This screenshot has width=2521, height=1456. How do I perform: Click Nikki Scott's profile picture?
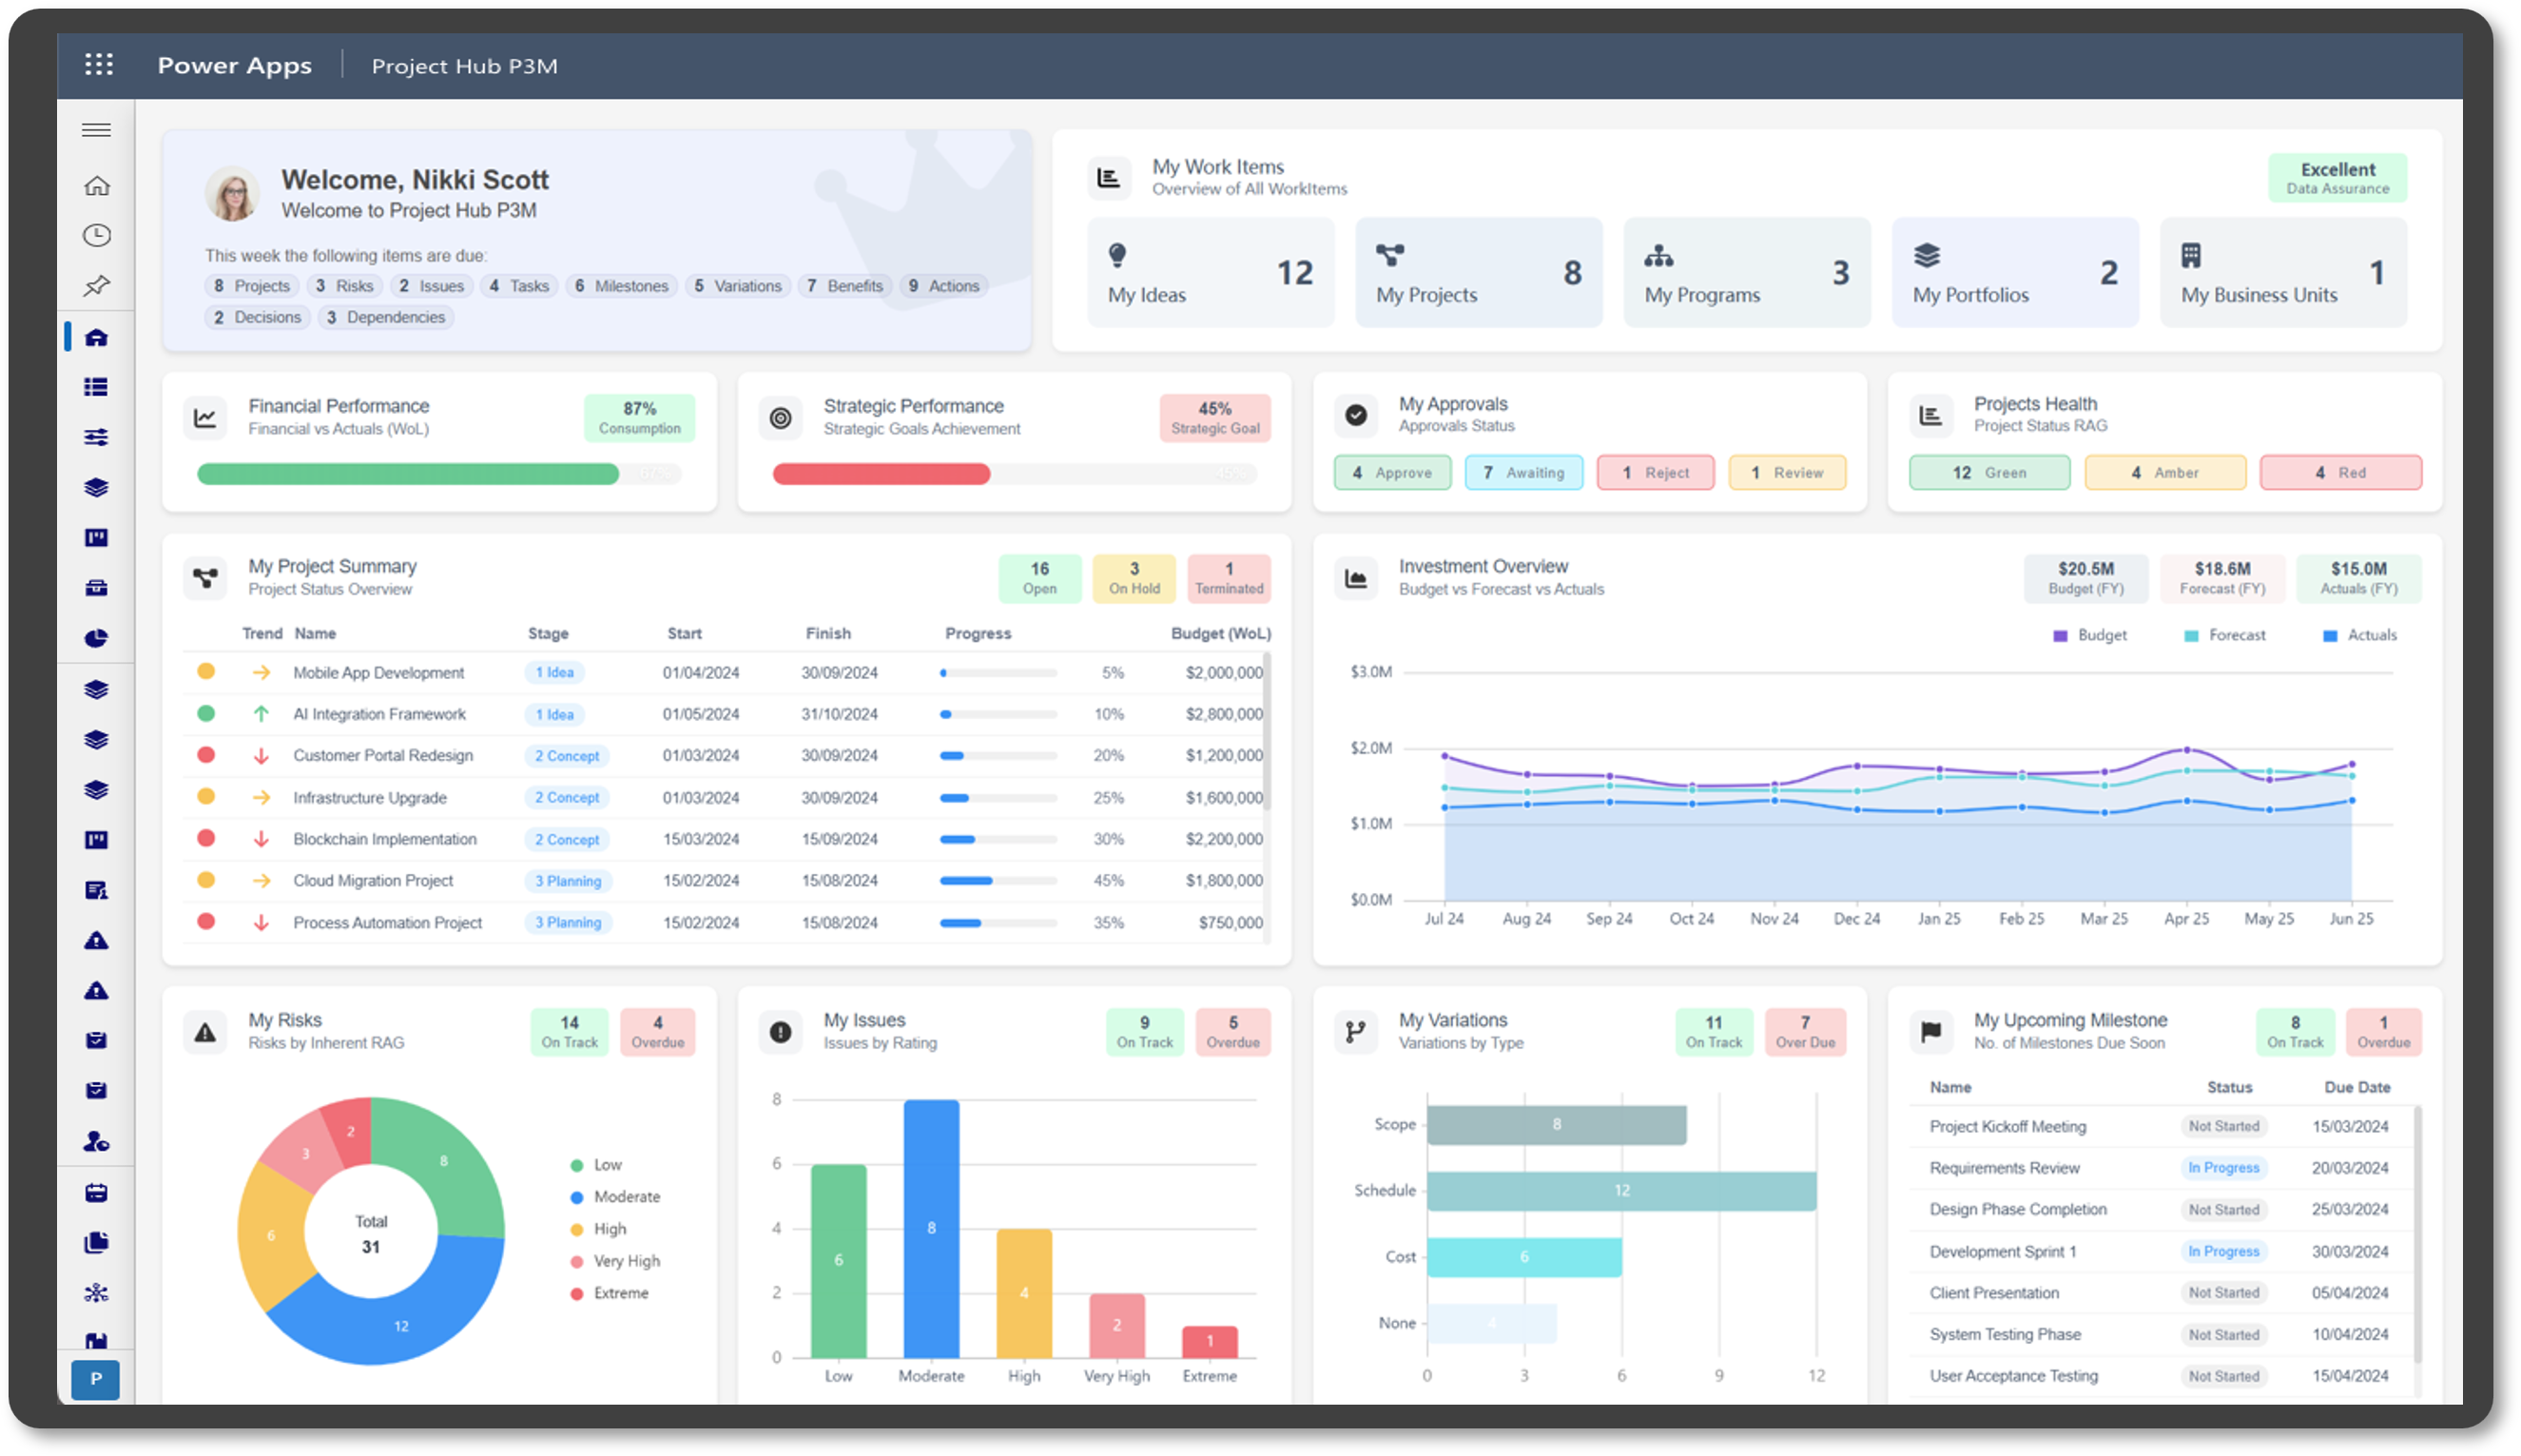click(x=234, y=193)
